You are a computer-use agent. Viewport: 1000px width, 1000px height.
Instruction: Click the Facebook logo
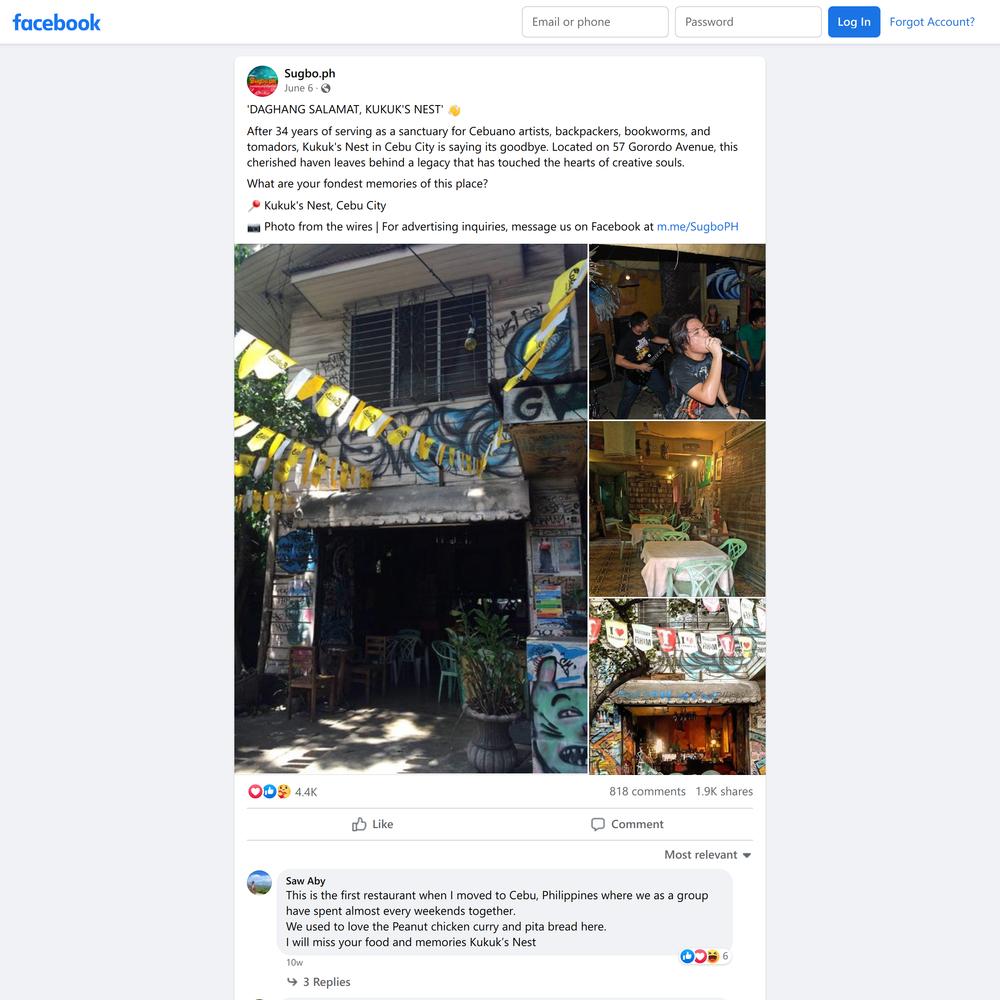pyautogui.click(x=57, y=22)
